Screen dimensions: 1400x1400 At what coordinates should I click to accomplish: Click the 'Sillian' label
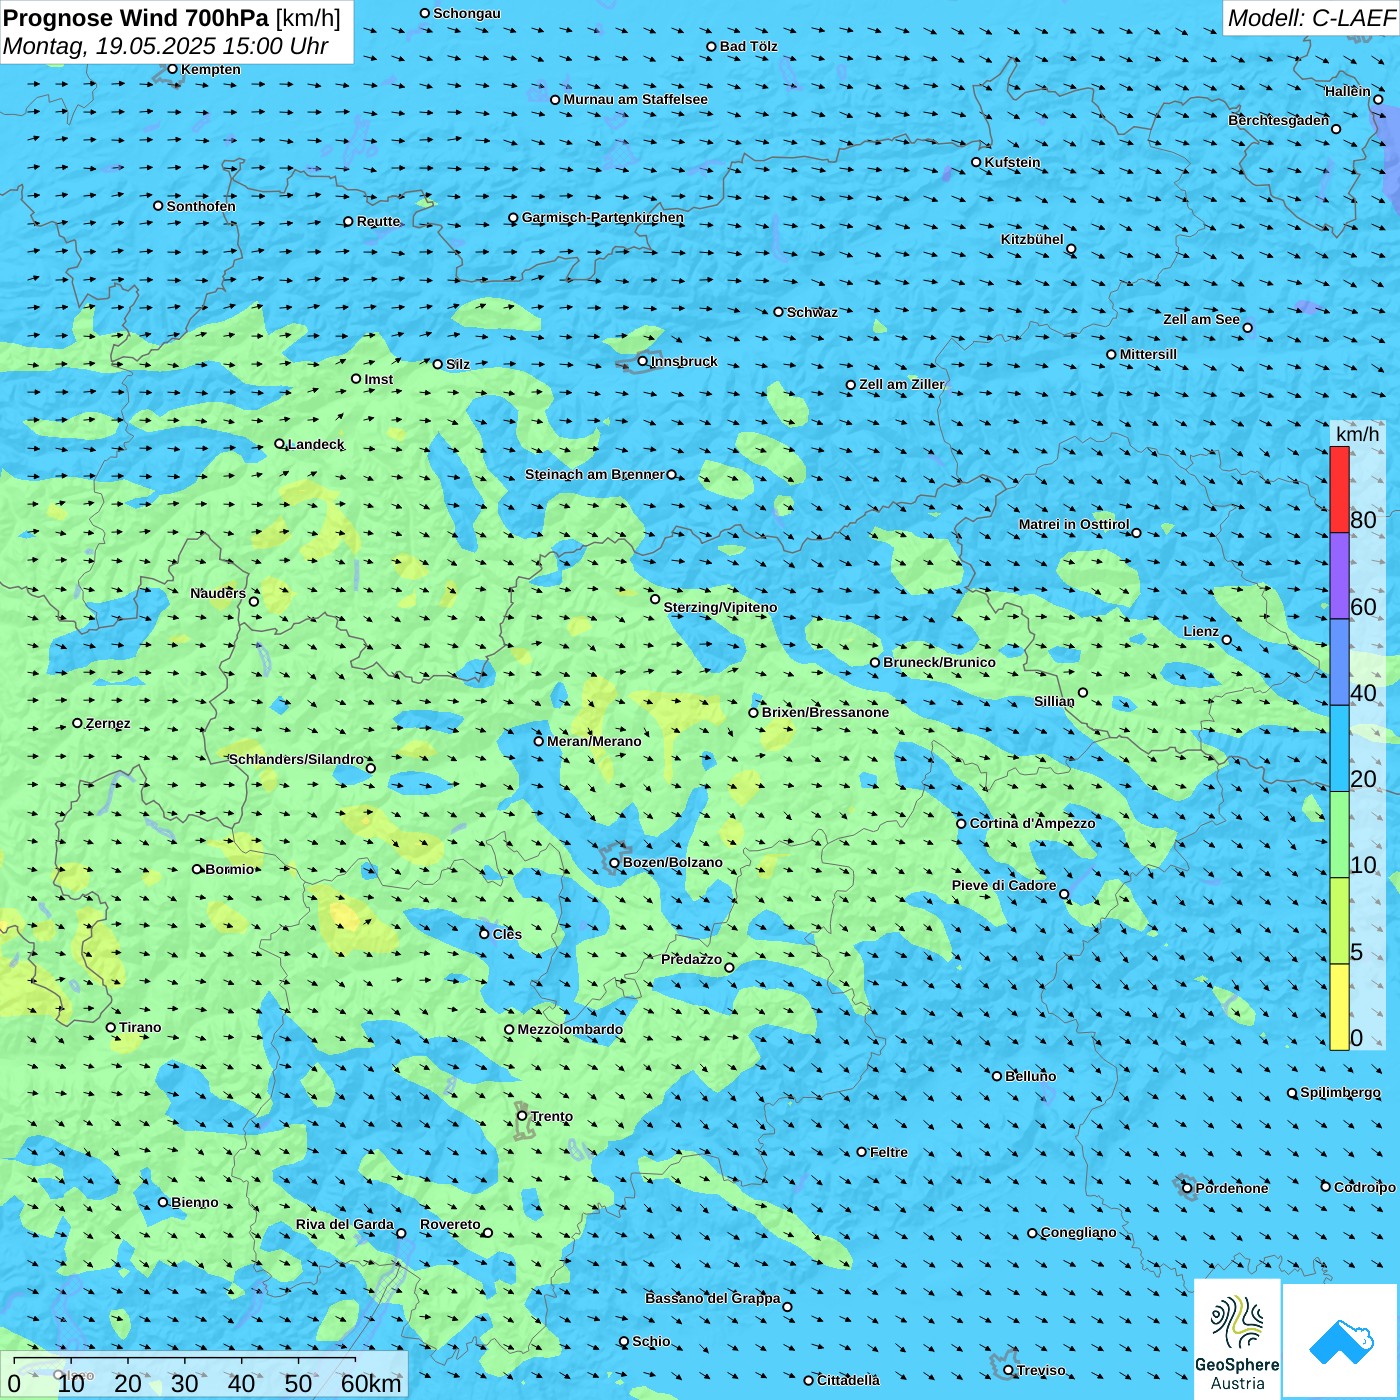click(1054, 701)
